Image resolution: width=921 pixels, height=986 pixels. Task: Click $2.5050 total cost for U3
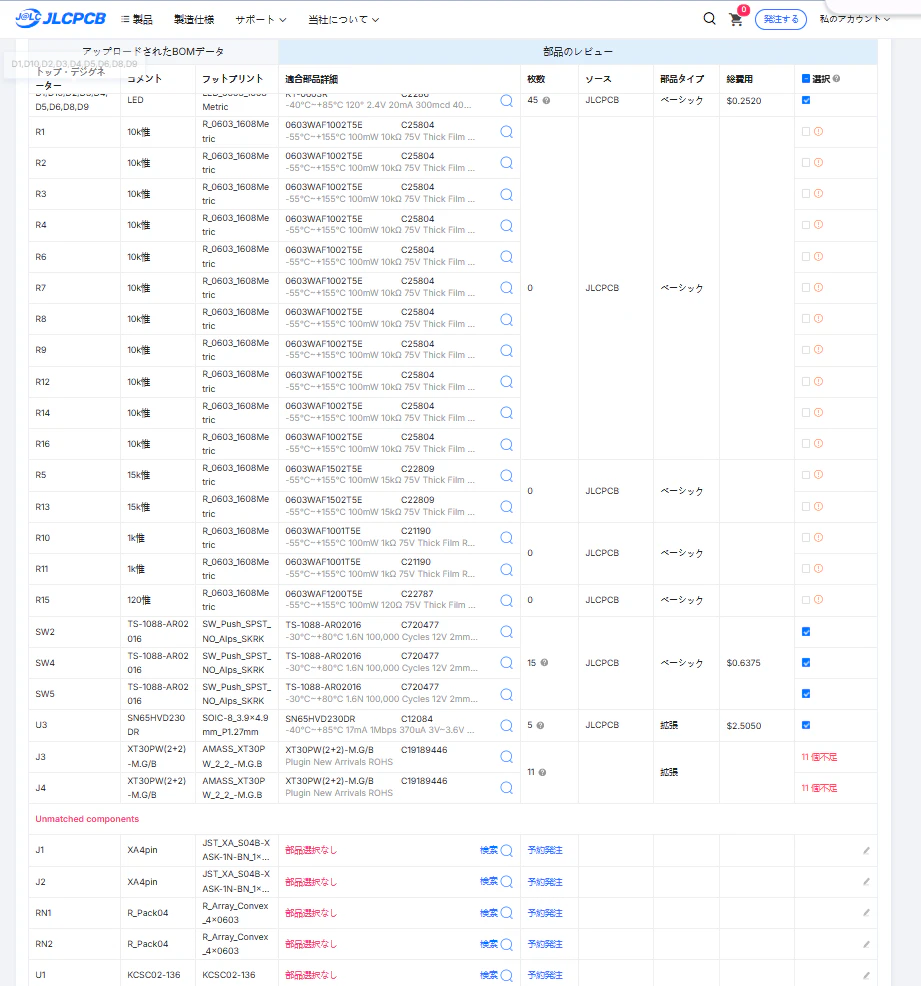pyautogui.click(x=744, y=725)
